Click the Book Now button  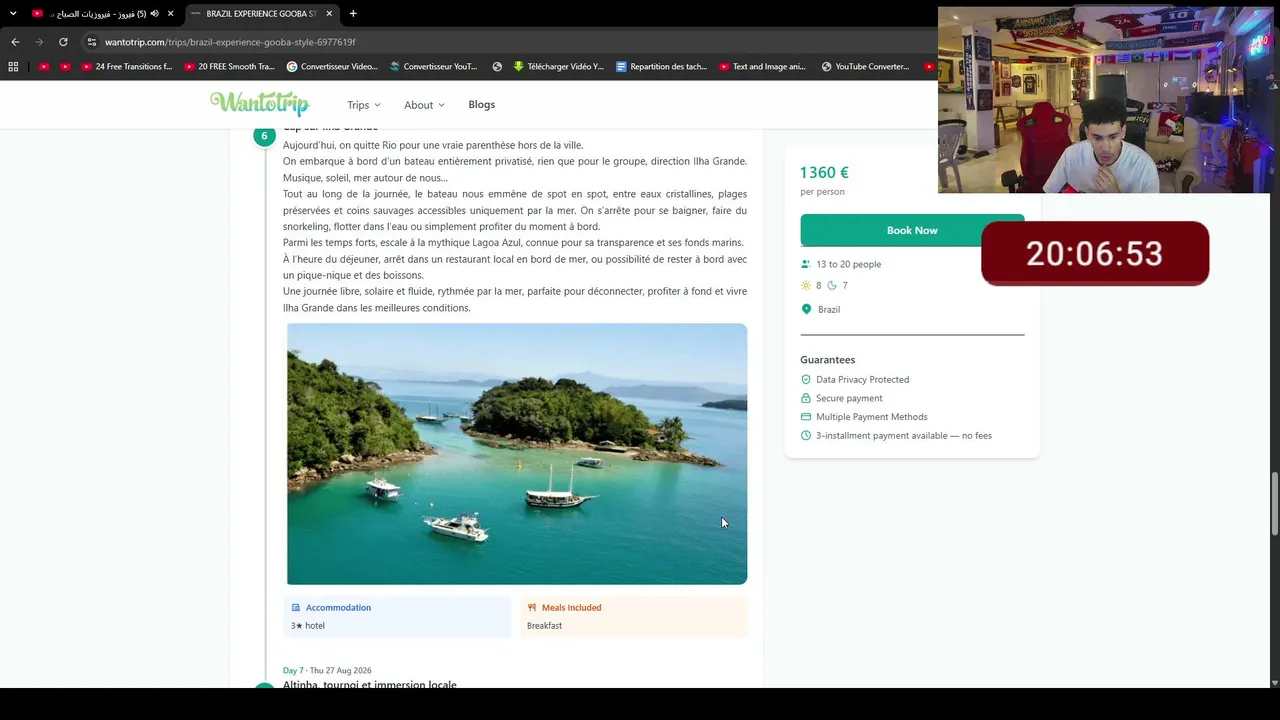(912, 230)
